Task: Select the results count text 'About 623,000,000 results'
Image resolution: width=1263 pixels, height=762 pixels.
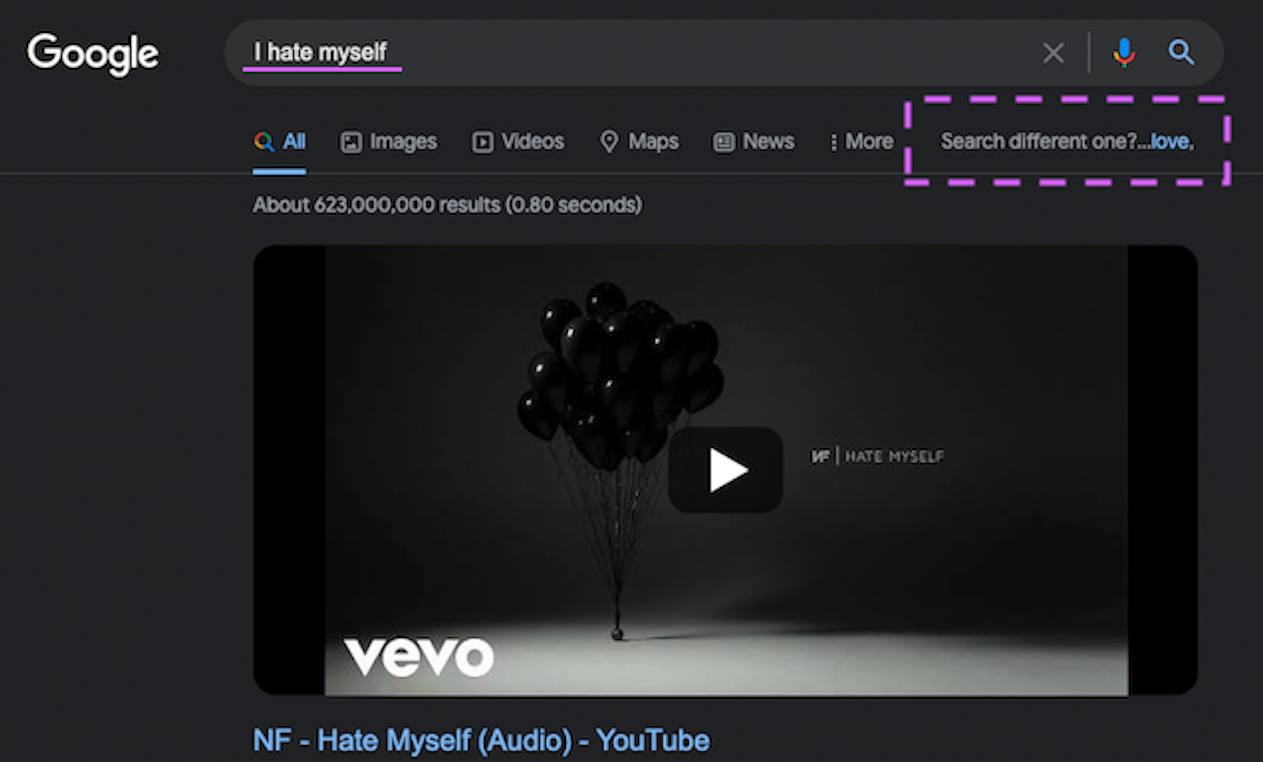Action: click(376, 205)
